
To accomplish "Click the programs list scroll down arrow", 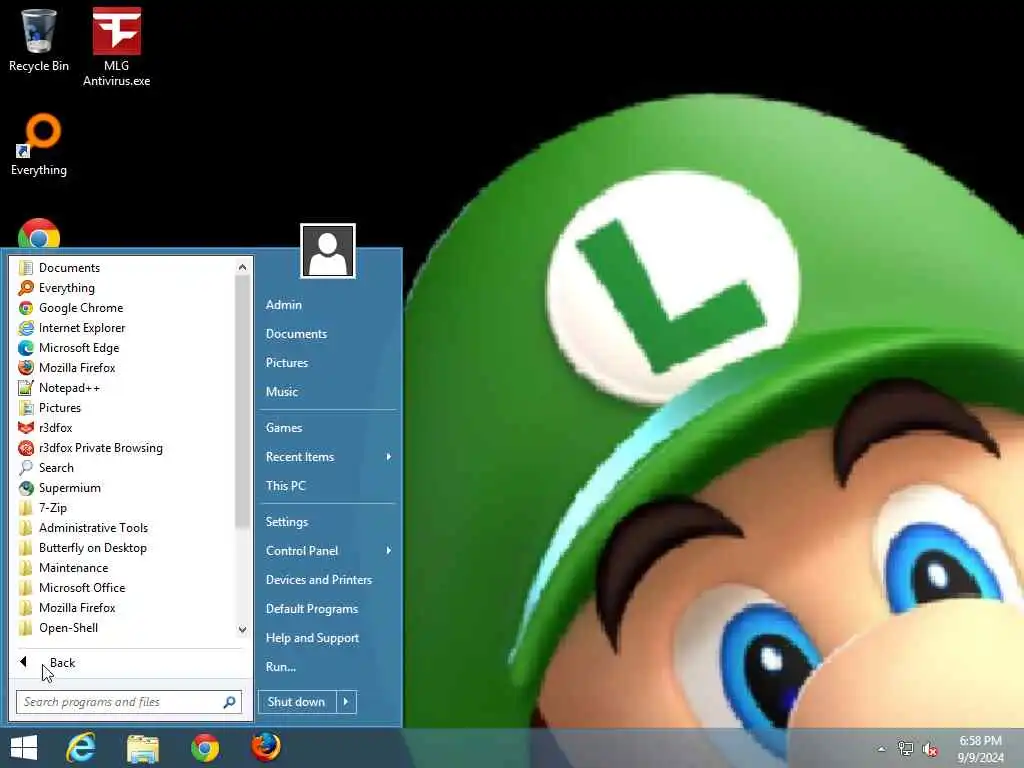I will coord(242,630).
